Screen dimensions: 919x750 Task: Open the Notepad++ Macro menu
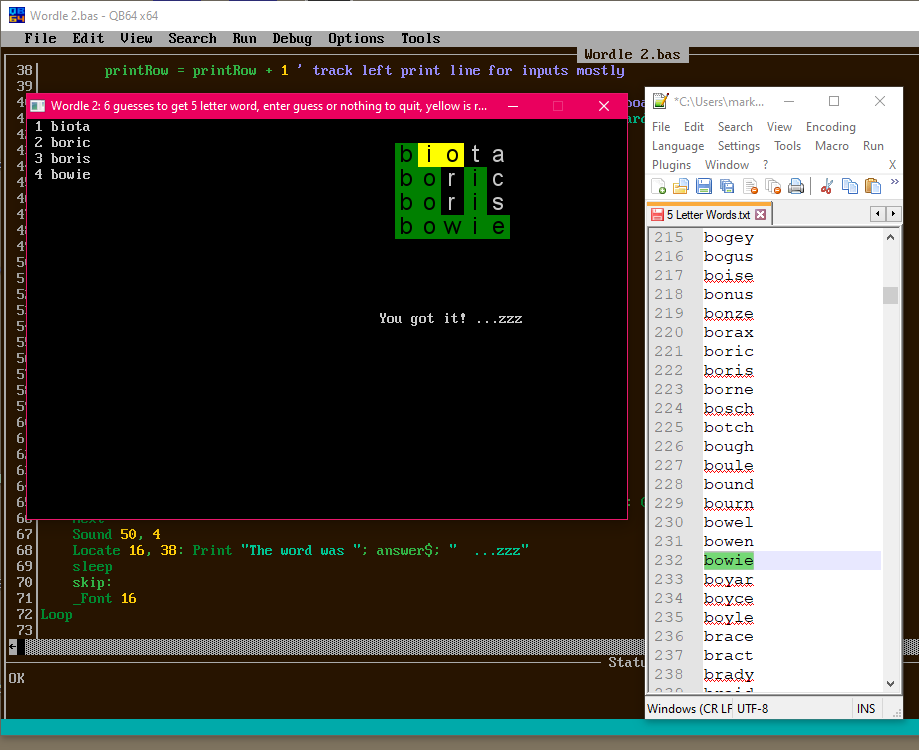coord(832,146)
